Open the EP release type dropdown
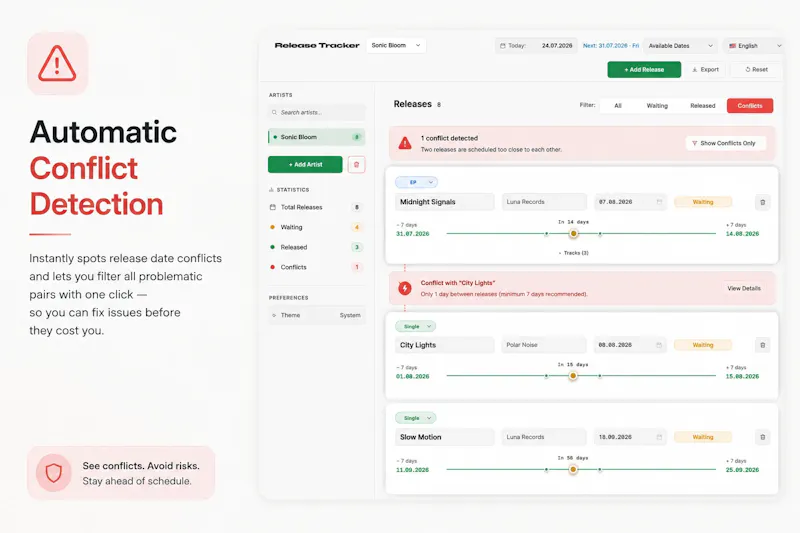 click(416, 182)
